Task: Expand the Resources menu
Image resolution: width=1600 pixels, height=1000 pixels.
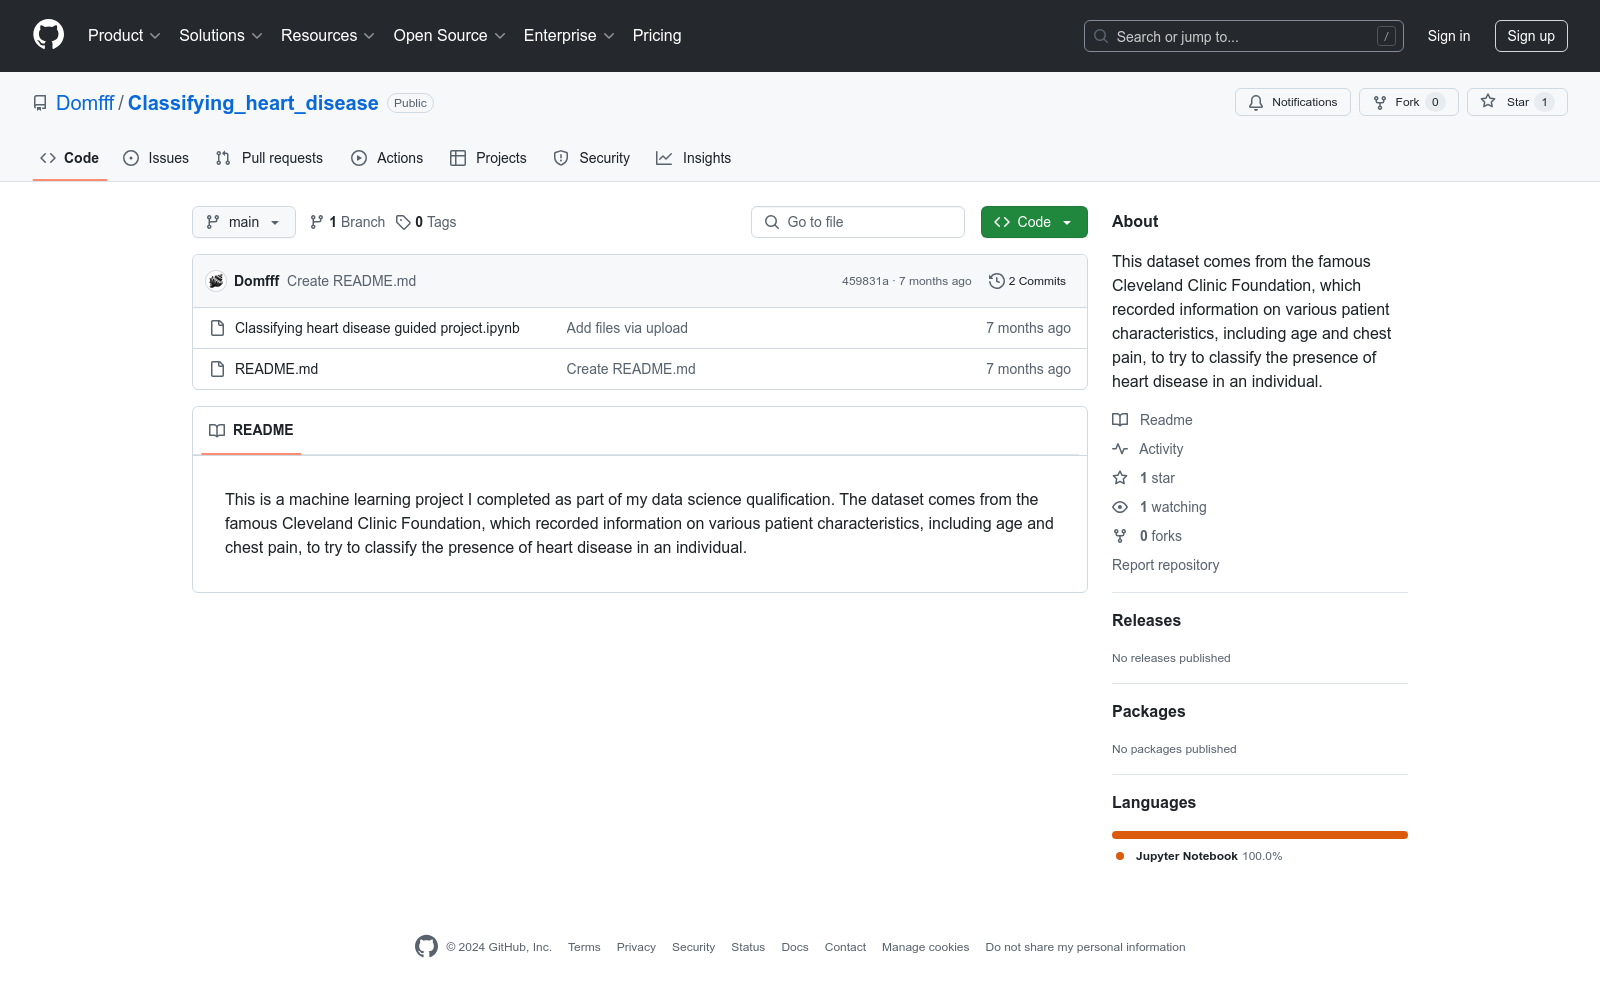Action: [x=328, y=36]
